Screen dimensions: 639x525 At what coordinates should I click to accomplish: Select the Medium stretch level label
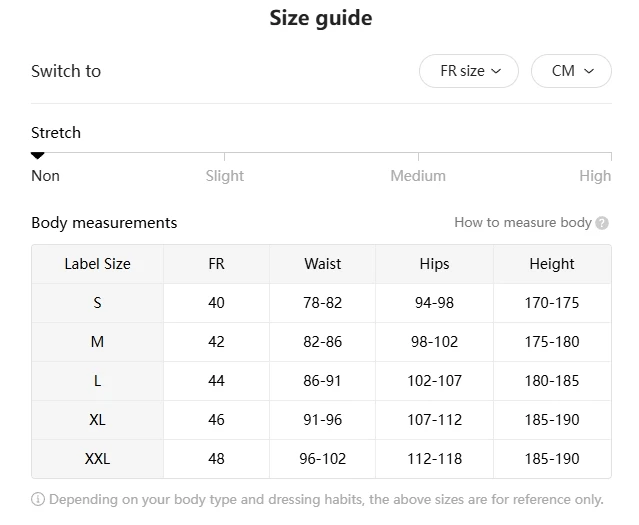click(x=418, y=176)
